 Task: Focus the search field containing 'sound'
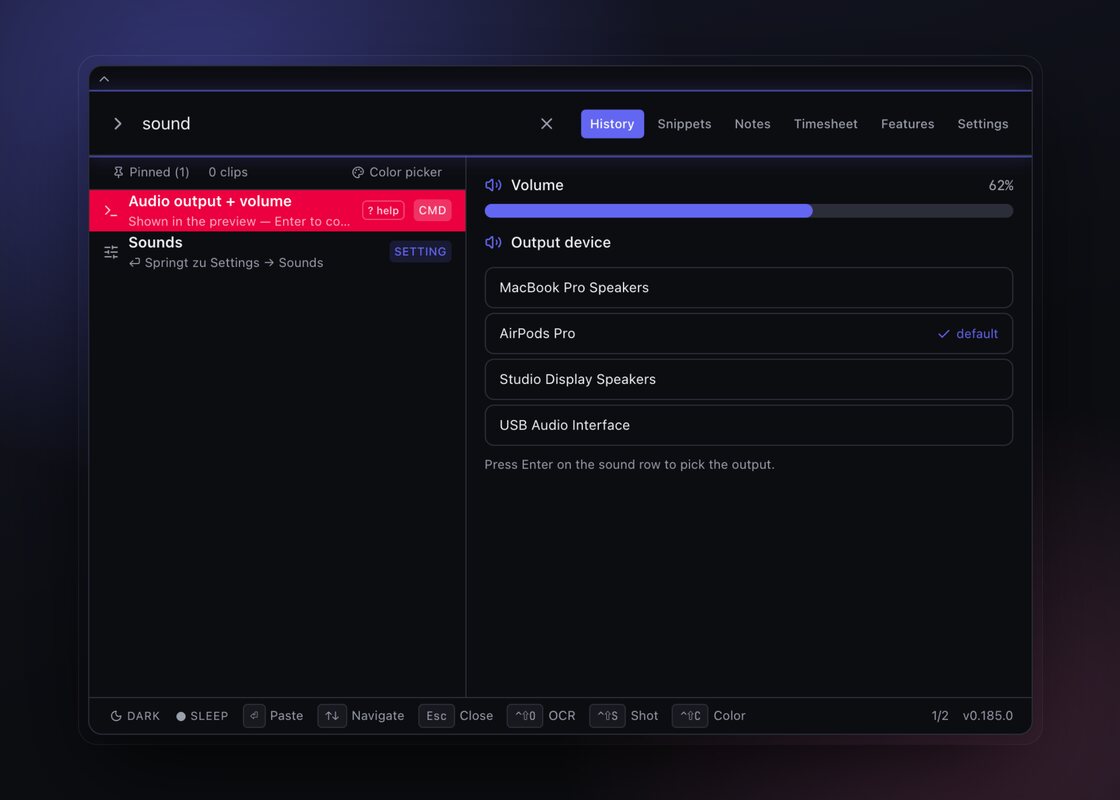[332, 124]
